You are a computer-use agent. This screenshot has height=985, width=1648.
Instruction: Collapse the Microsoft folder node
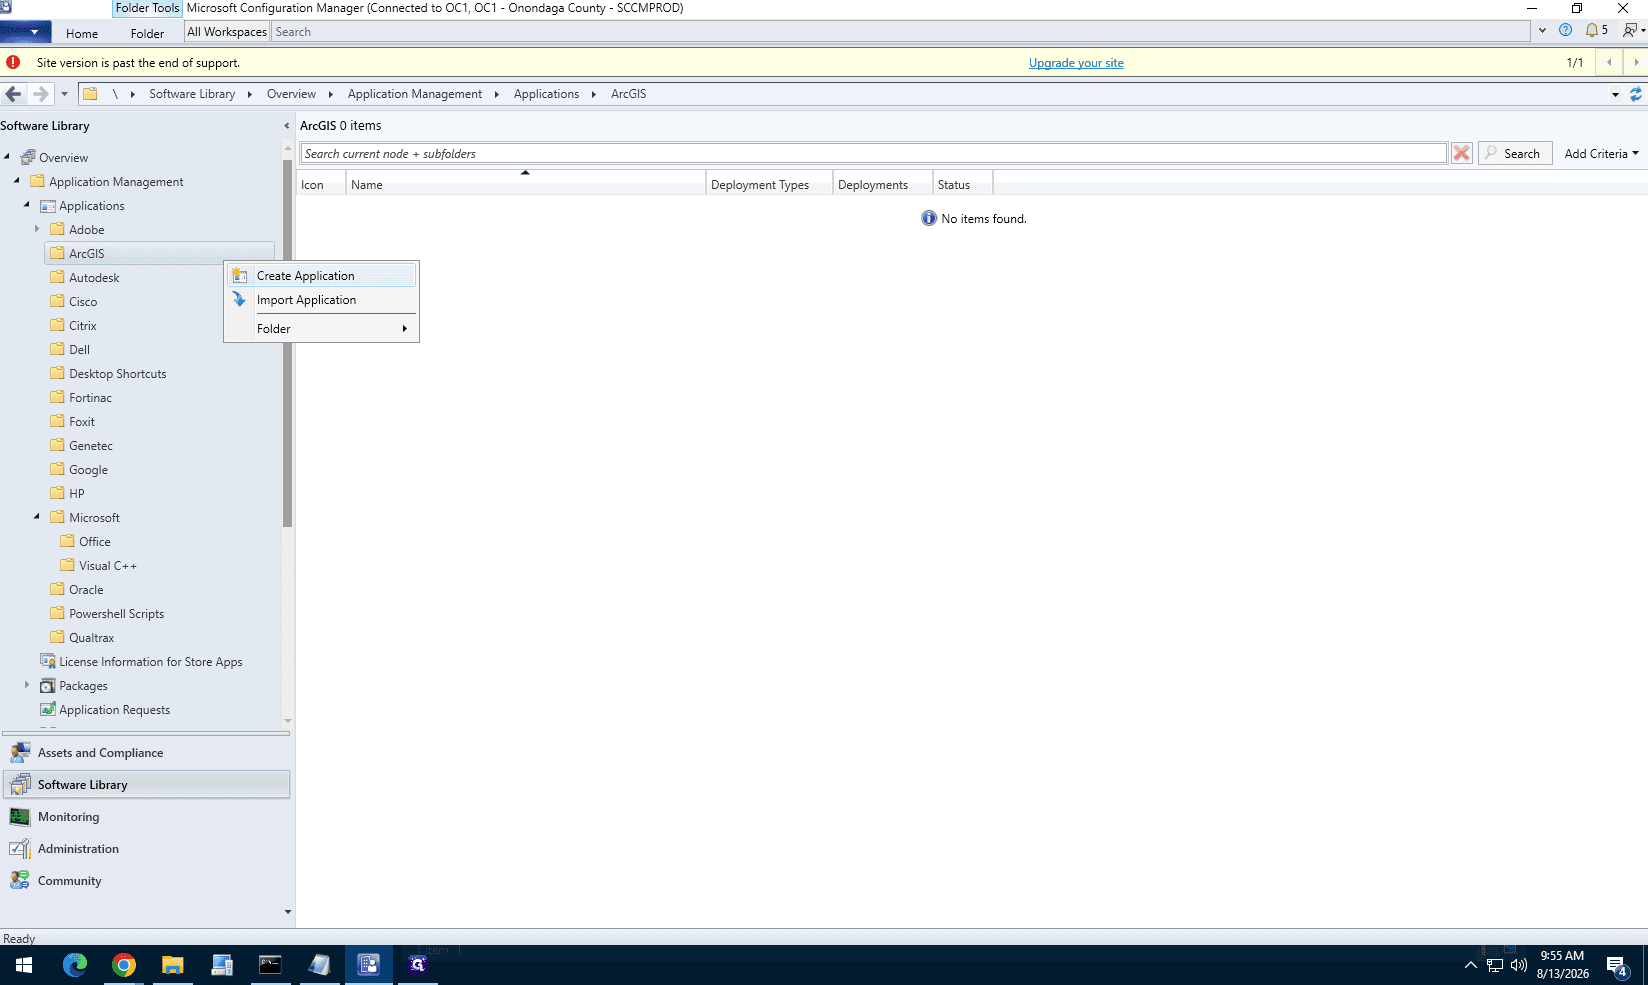pyautogui.click(x=37, y=517)
